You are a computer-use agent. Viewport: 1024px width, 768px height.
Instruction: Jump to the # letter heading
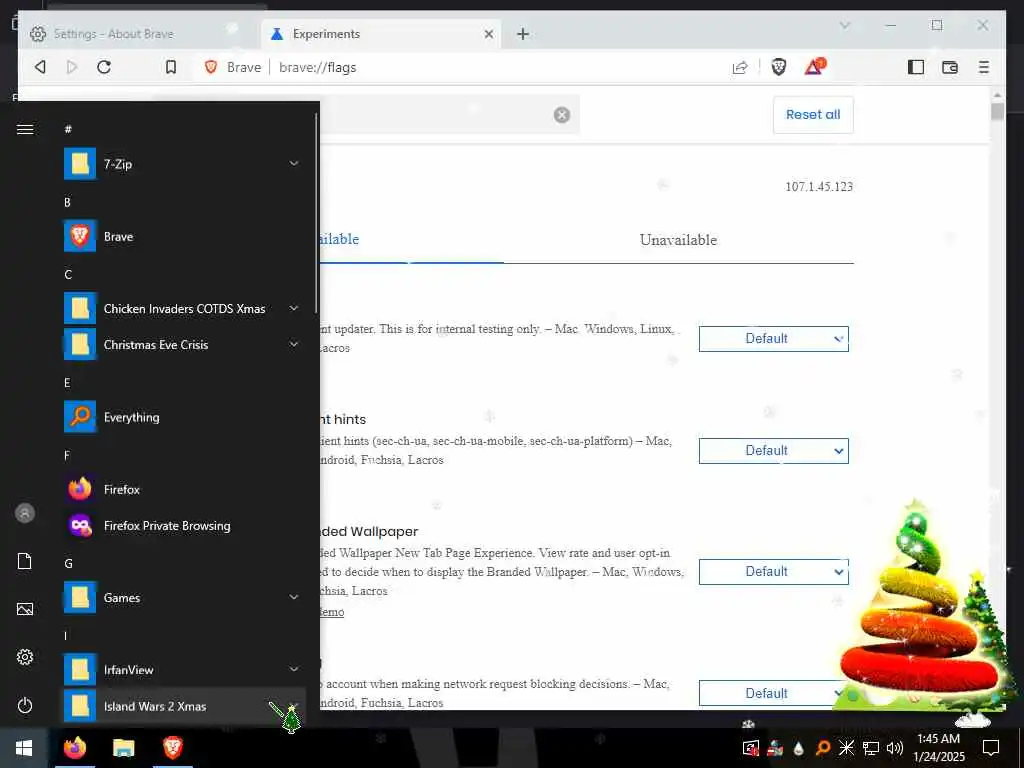pyautogui.click(x=68, y=129)
